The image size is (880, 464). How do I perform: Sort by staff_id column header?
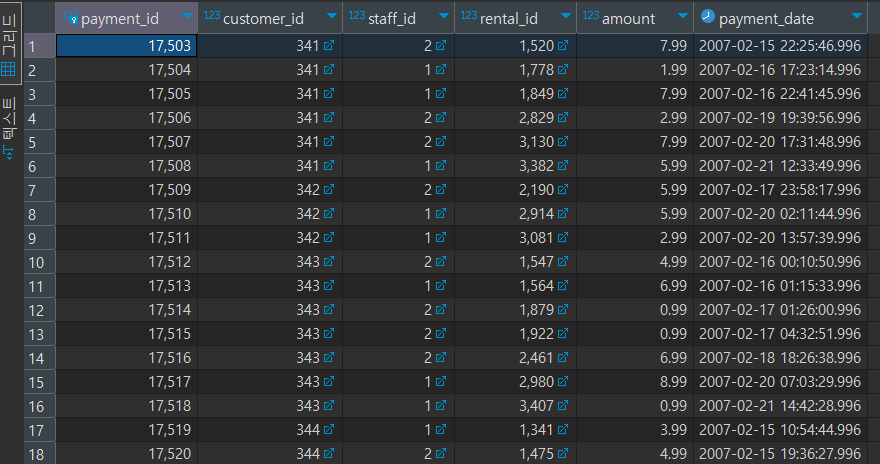(392, 19)
